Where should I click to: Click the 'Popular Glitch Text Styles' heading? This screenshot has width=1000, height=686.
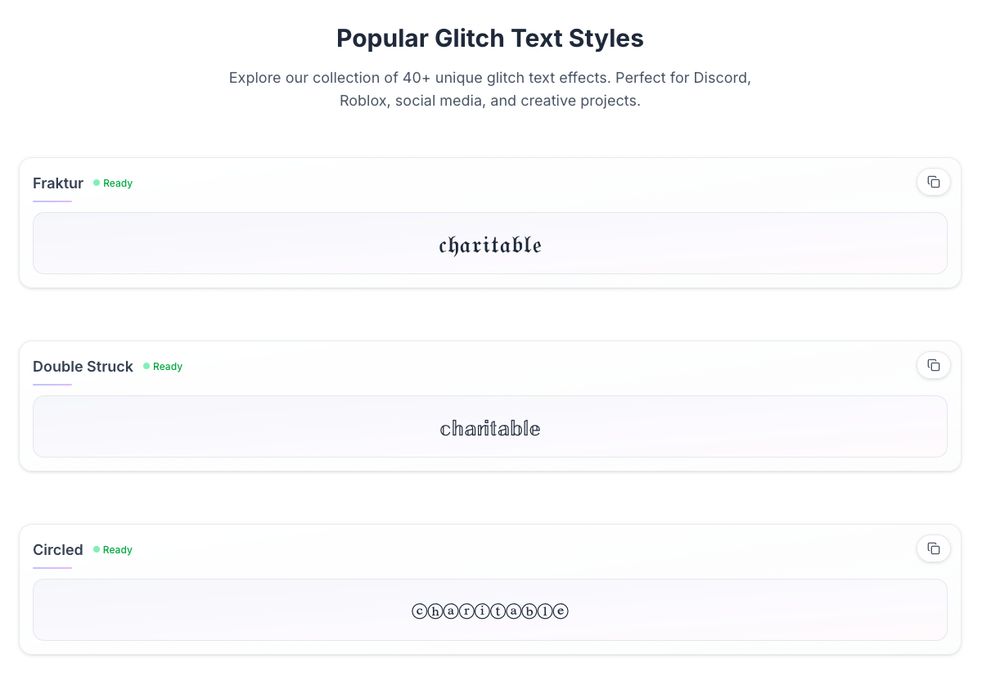click(490, 38)
